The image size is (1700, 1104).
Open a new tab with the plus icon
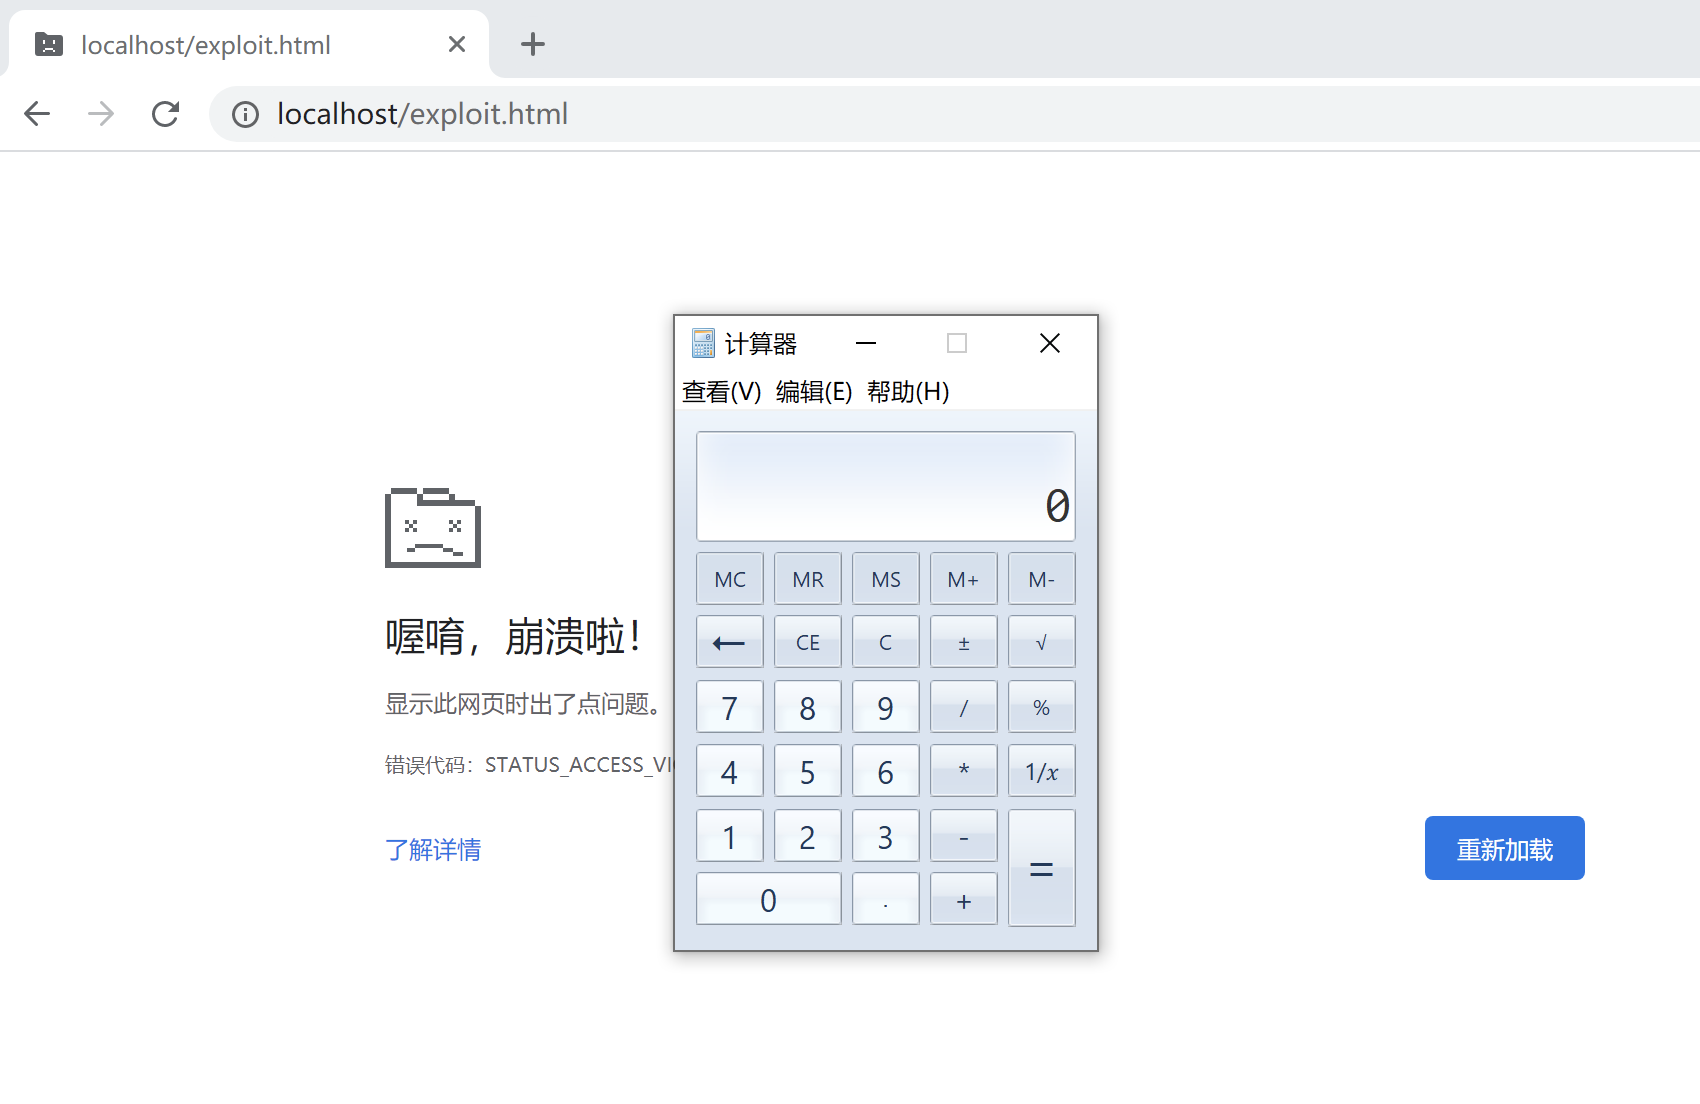533,44
